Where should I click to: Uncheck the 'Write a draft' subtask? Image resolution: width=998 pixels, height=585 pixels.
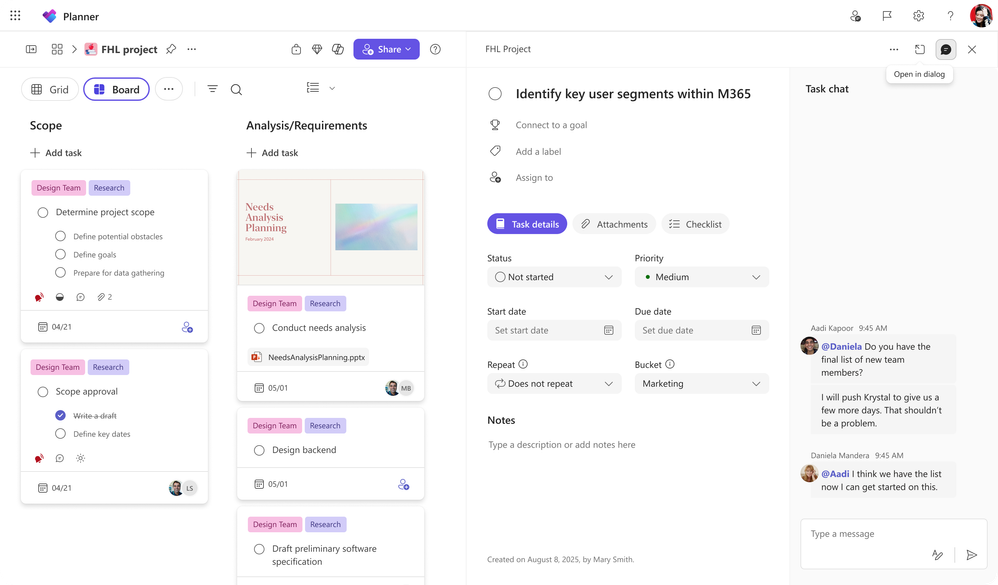[60, 416]
